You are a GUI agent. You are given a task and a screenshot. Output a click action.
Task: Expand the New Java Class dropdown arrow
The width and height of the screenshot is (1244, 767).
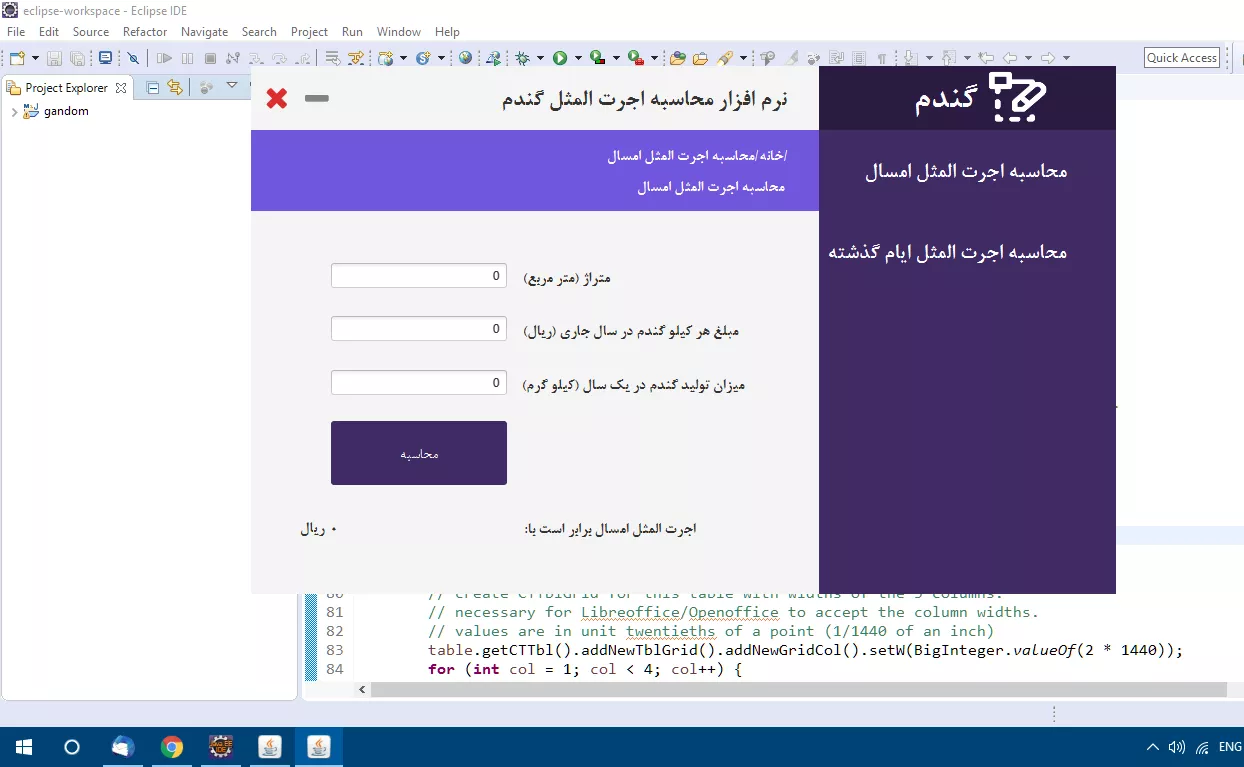tap(439, 58)
